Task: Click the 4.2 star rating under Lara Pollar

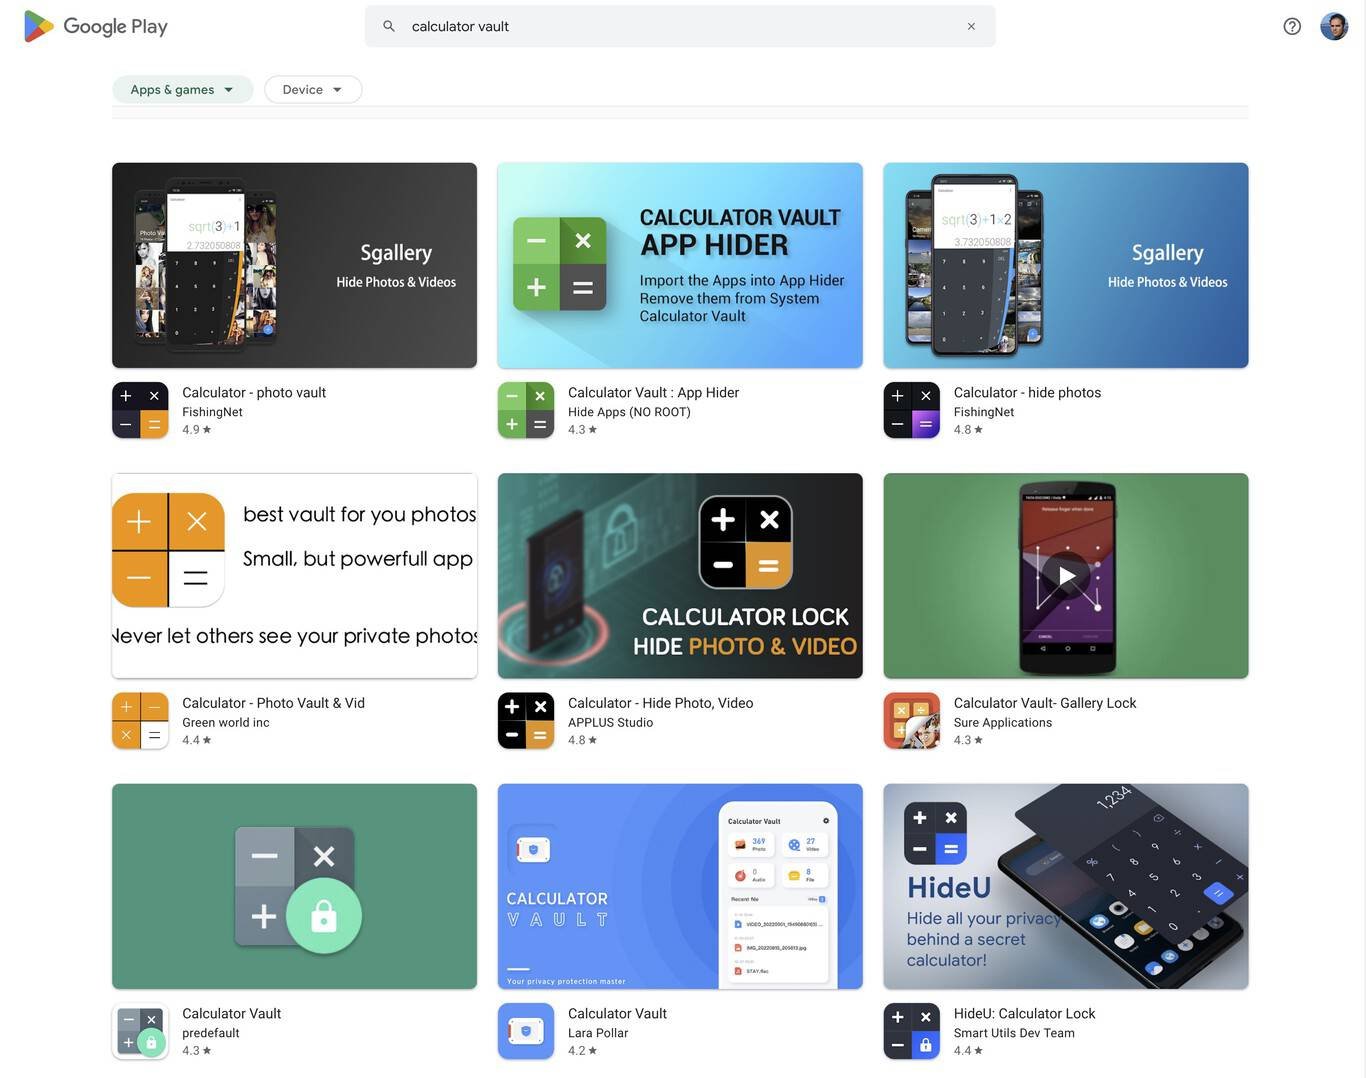Action: pyautogui.click(x=582, y=1051)
